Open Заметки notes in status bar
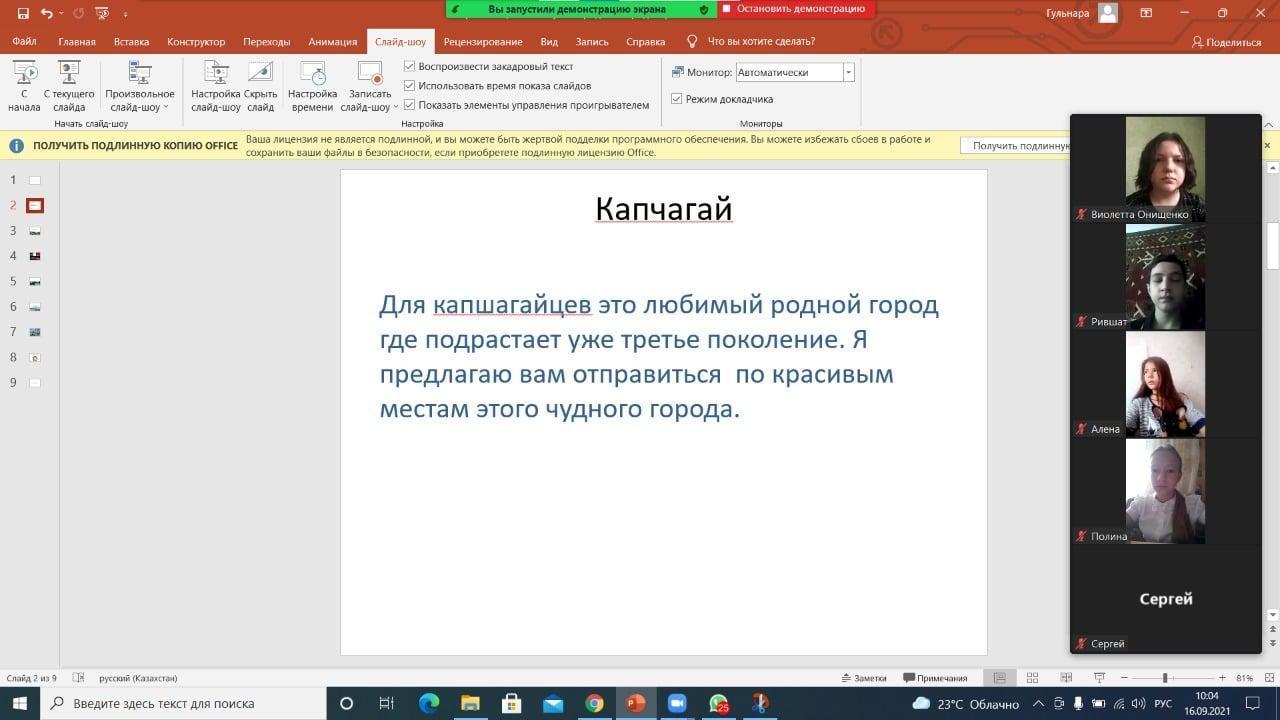Viewport: 1280px width, 720px height. point(864,678)
